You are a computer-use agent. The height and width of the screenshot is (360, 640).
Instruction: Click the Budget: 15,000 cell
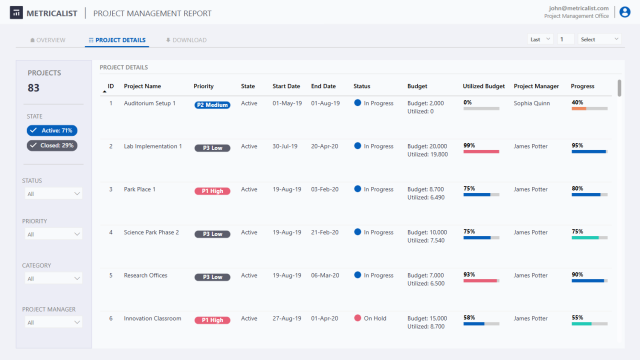(427, 318)
